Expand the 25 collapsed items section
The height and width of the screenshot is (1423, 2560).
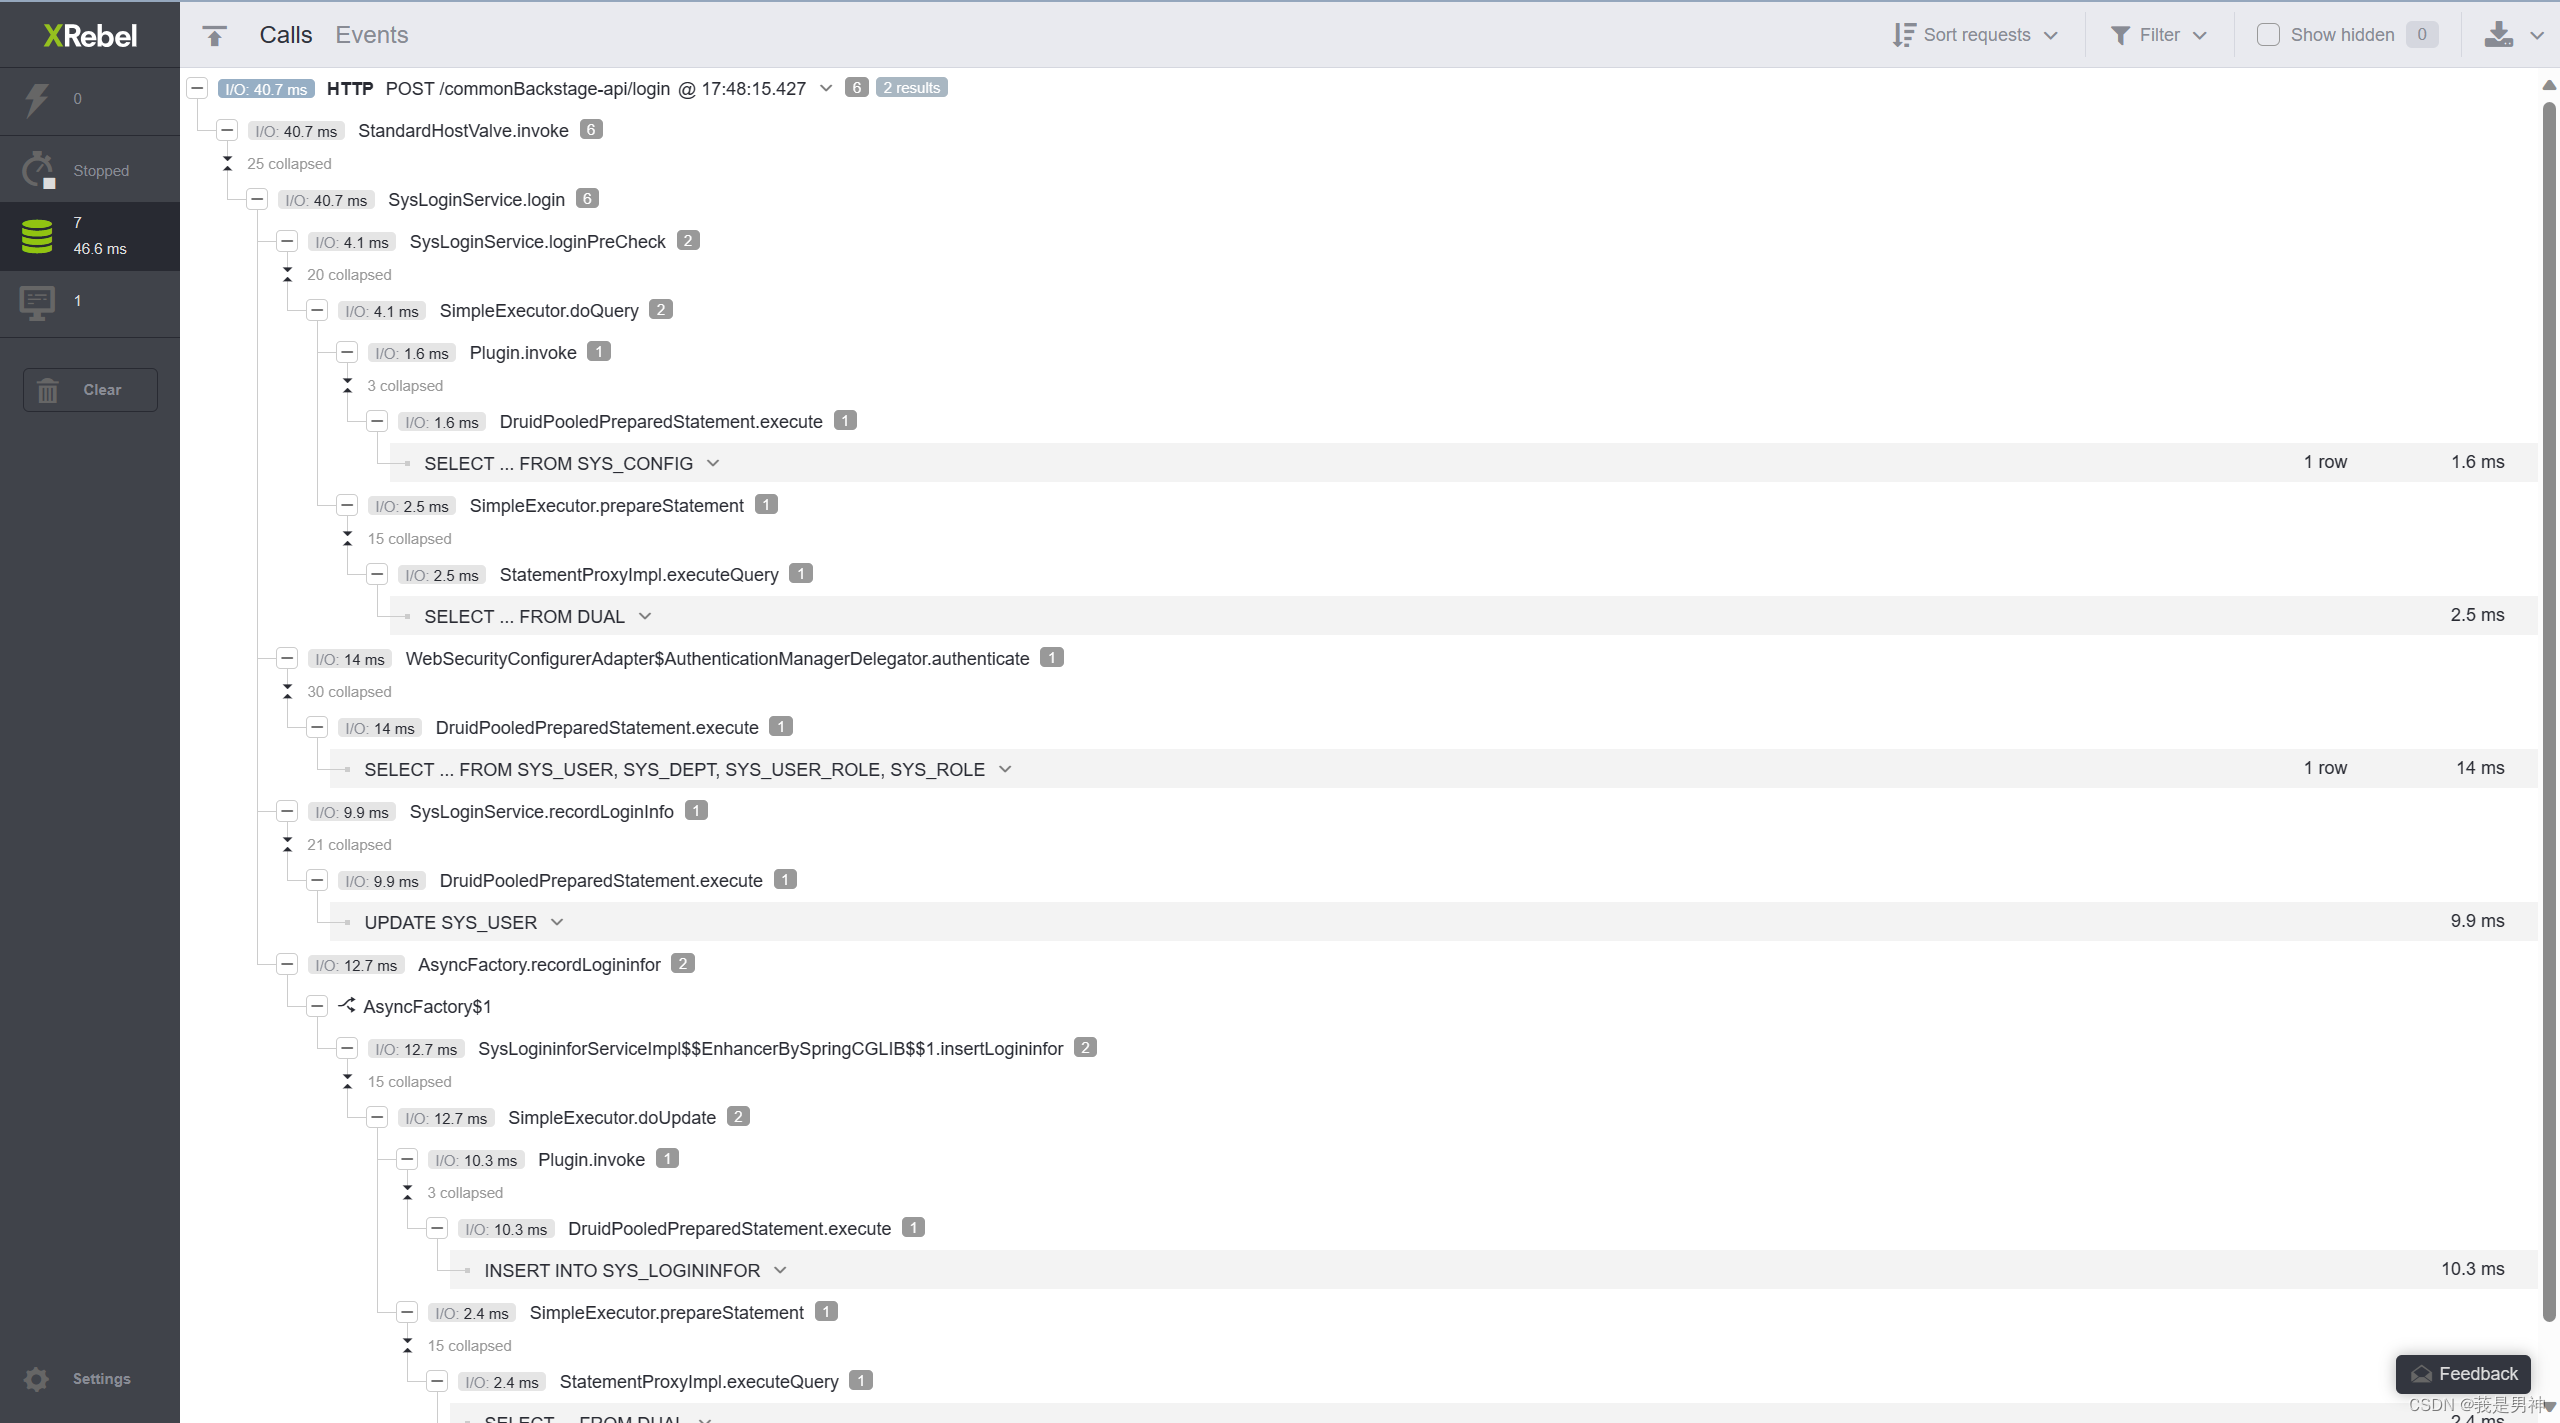point(230,163)
